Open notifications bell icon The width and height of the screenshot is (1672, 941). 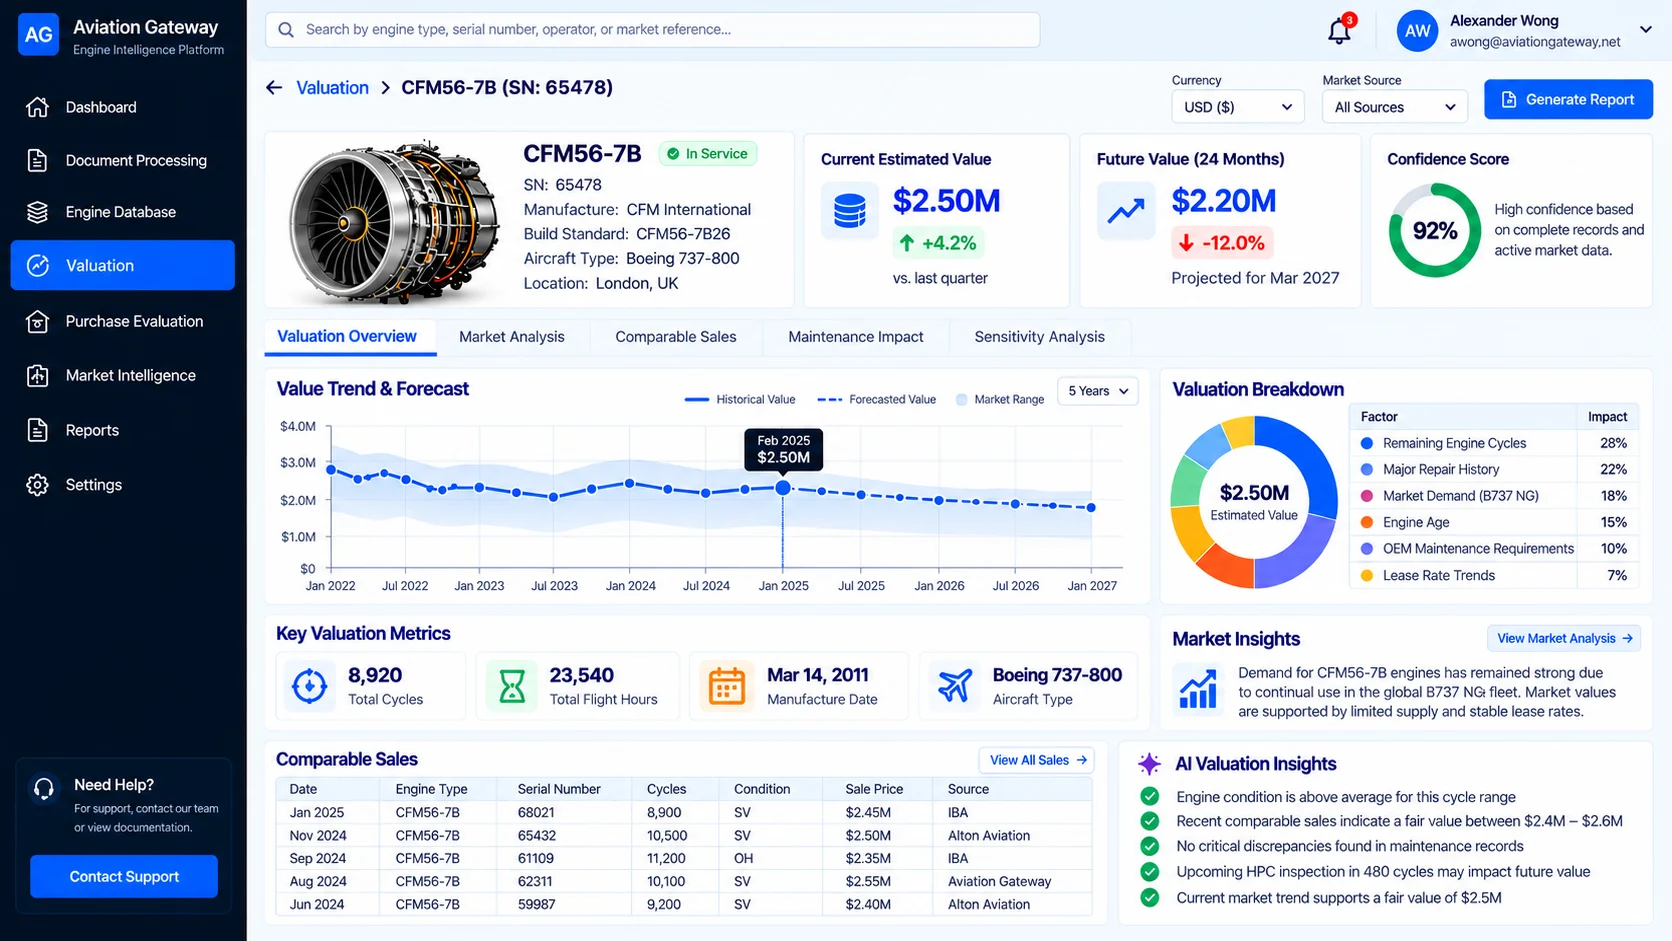tap(1339, 30)
